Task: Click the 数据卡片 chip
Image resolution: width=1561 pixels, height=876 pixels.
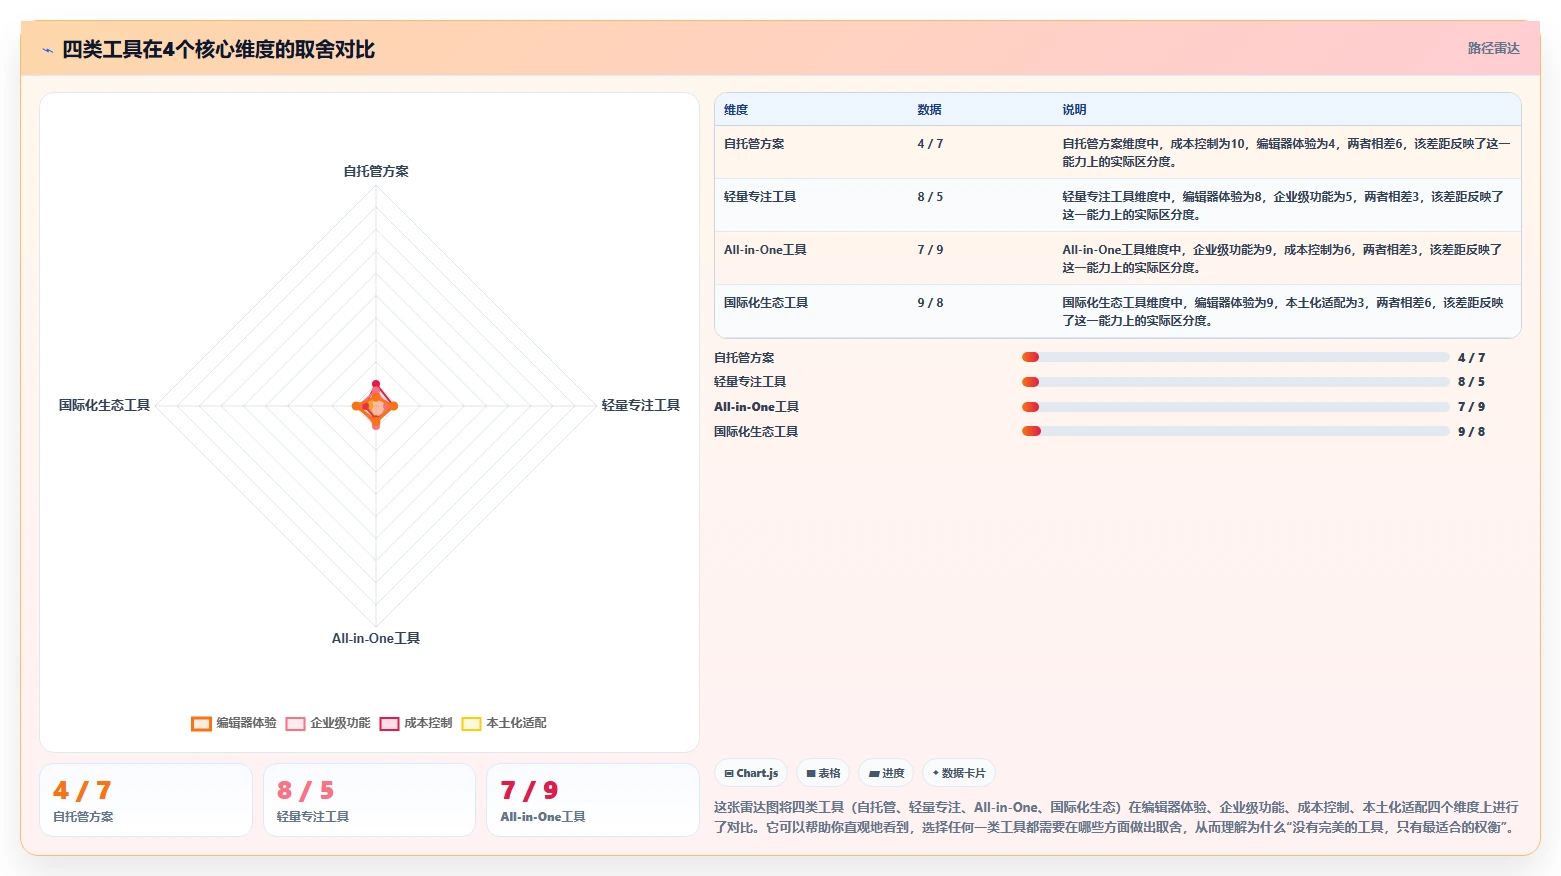Action: click(958, 773)
